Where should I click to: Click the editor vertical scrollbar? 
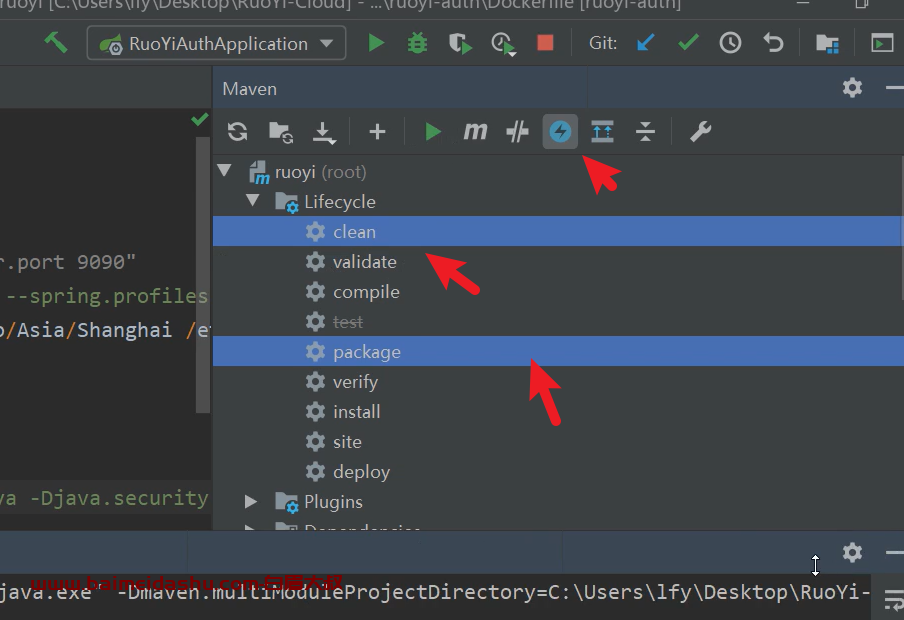[x=202, y=275]
